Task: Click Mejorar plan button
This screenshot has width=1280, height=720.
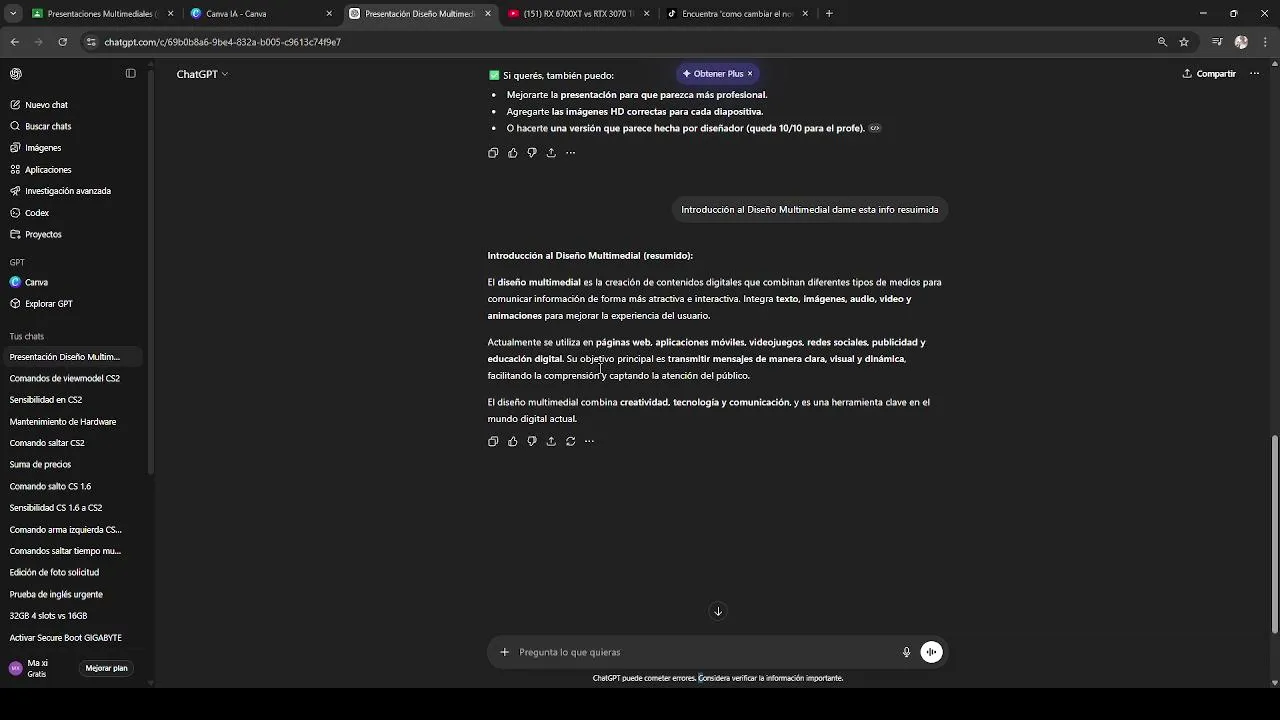Action: click(106, 668)
